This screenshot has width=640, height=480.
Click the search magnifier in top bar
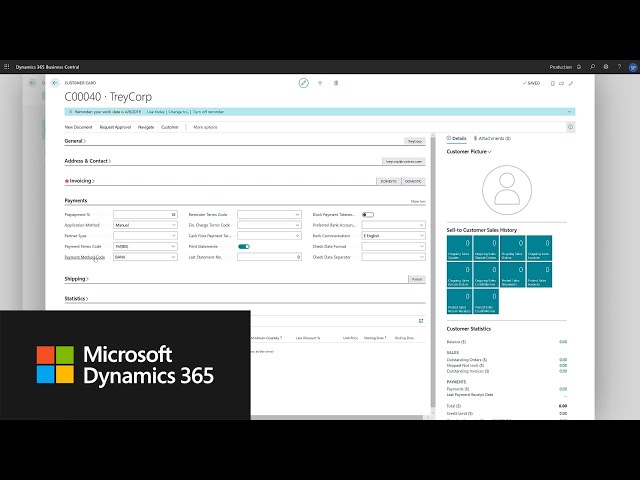coord(592,67)
